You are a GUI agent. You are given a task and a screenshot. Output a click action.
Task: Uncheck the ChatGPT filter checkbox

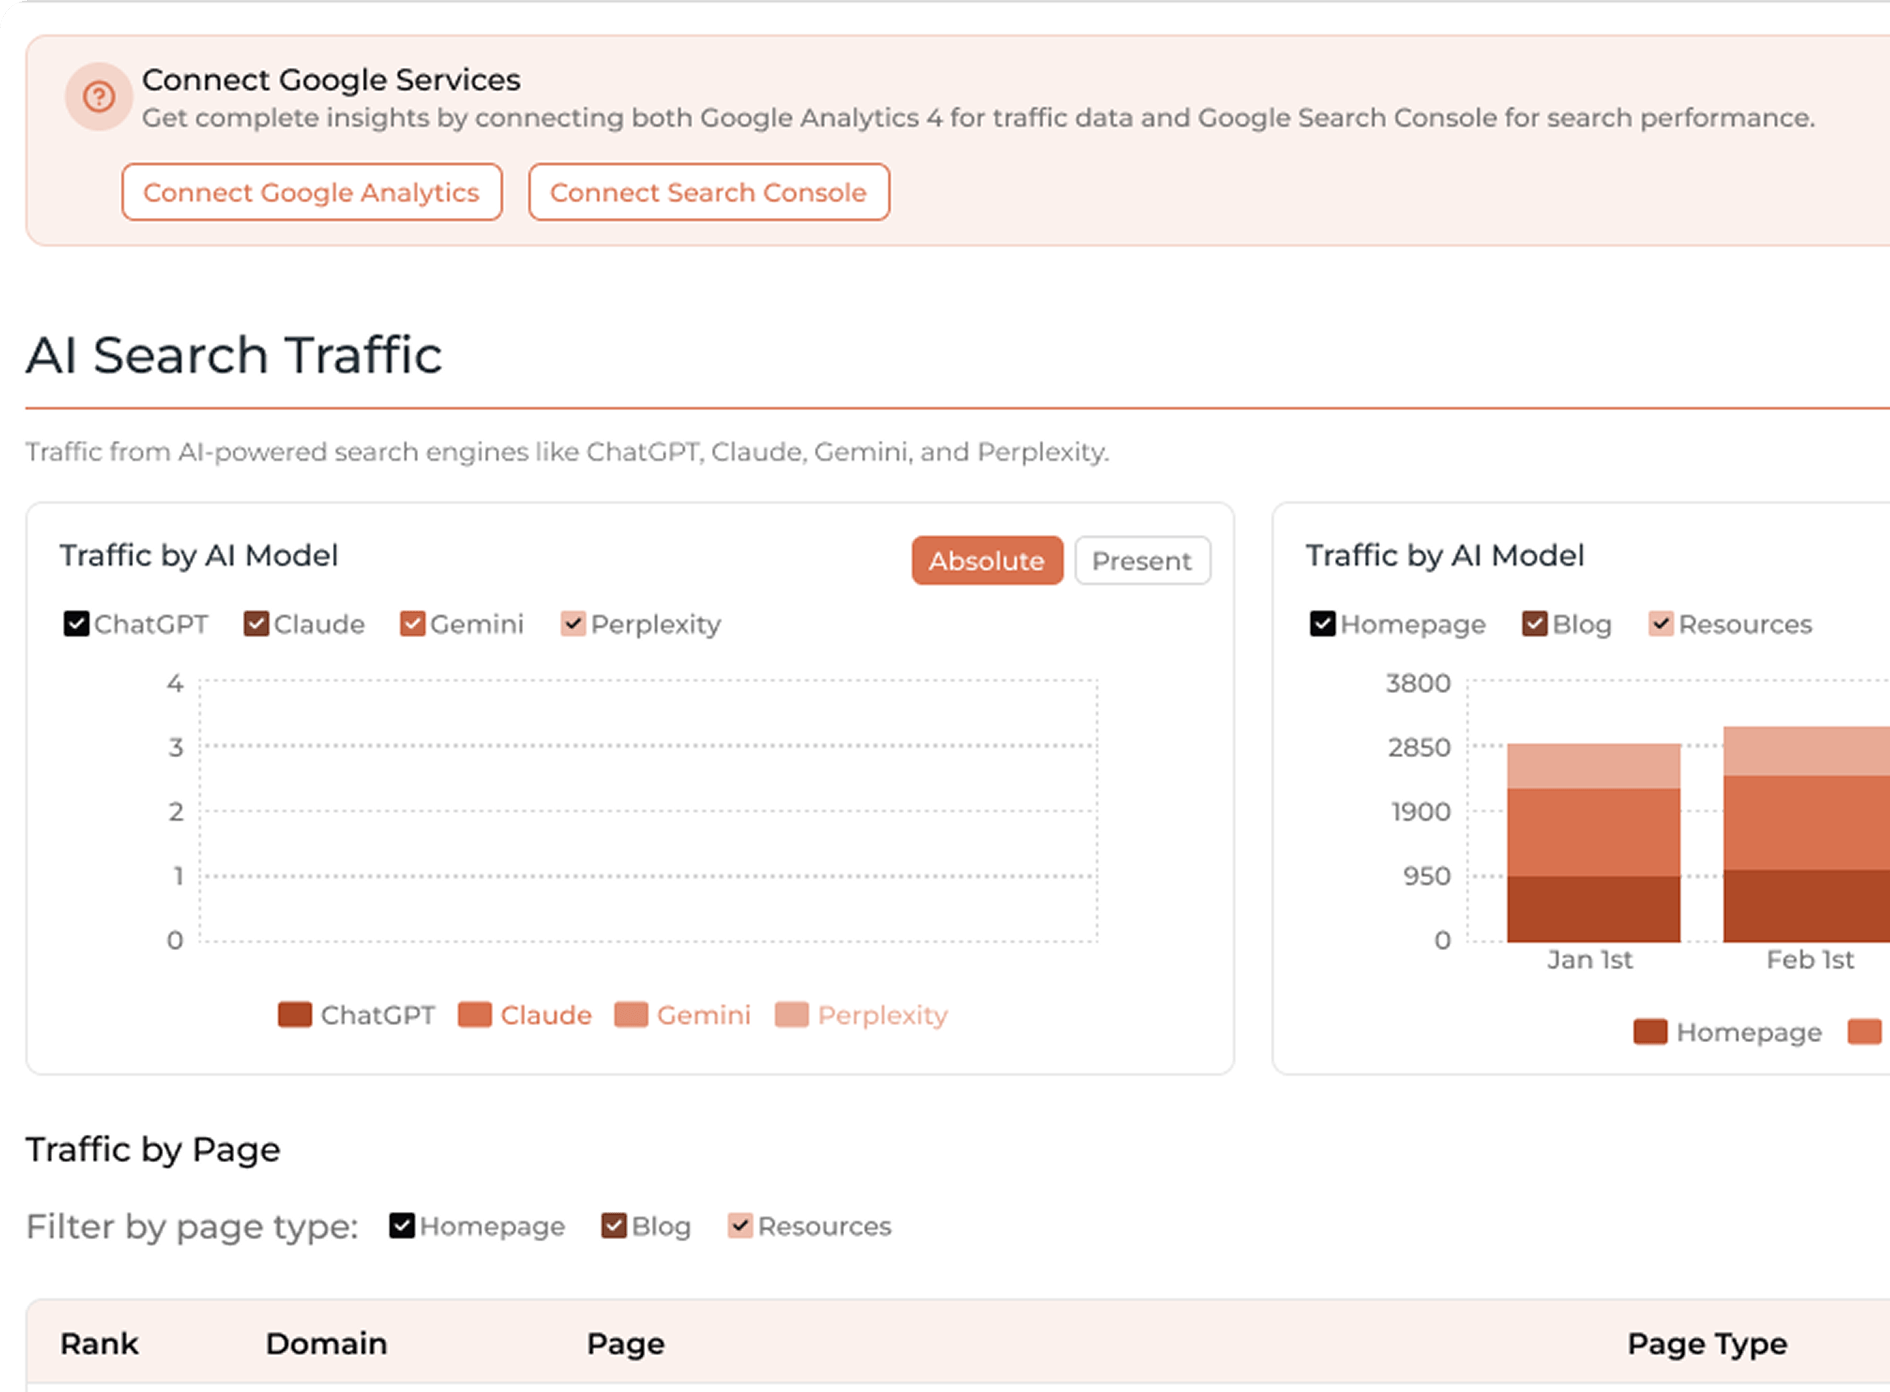76,623
